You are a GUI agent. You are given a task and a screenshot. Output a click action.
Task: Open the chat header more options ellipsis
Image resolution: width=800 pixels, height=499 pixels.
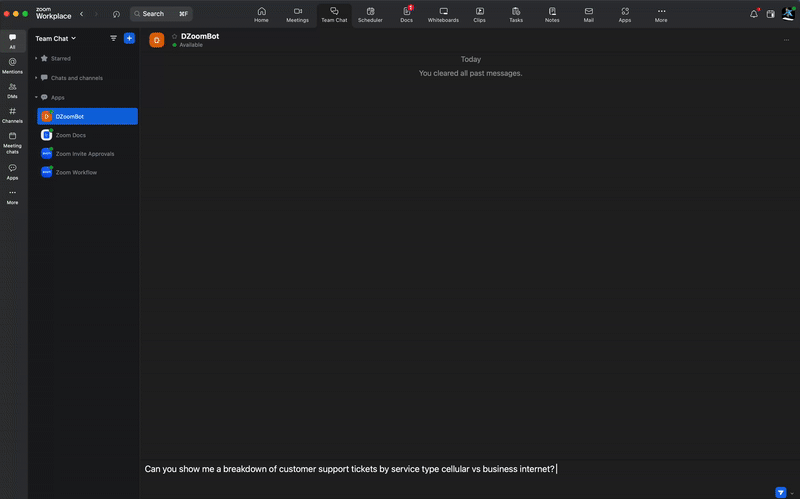tap(786, 40)
